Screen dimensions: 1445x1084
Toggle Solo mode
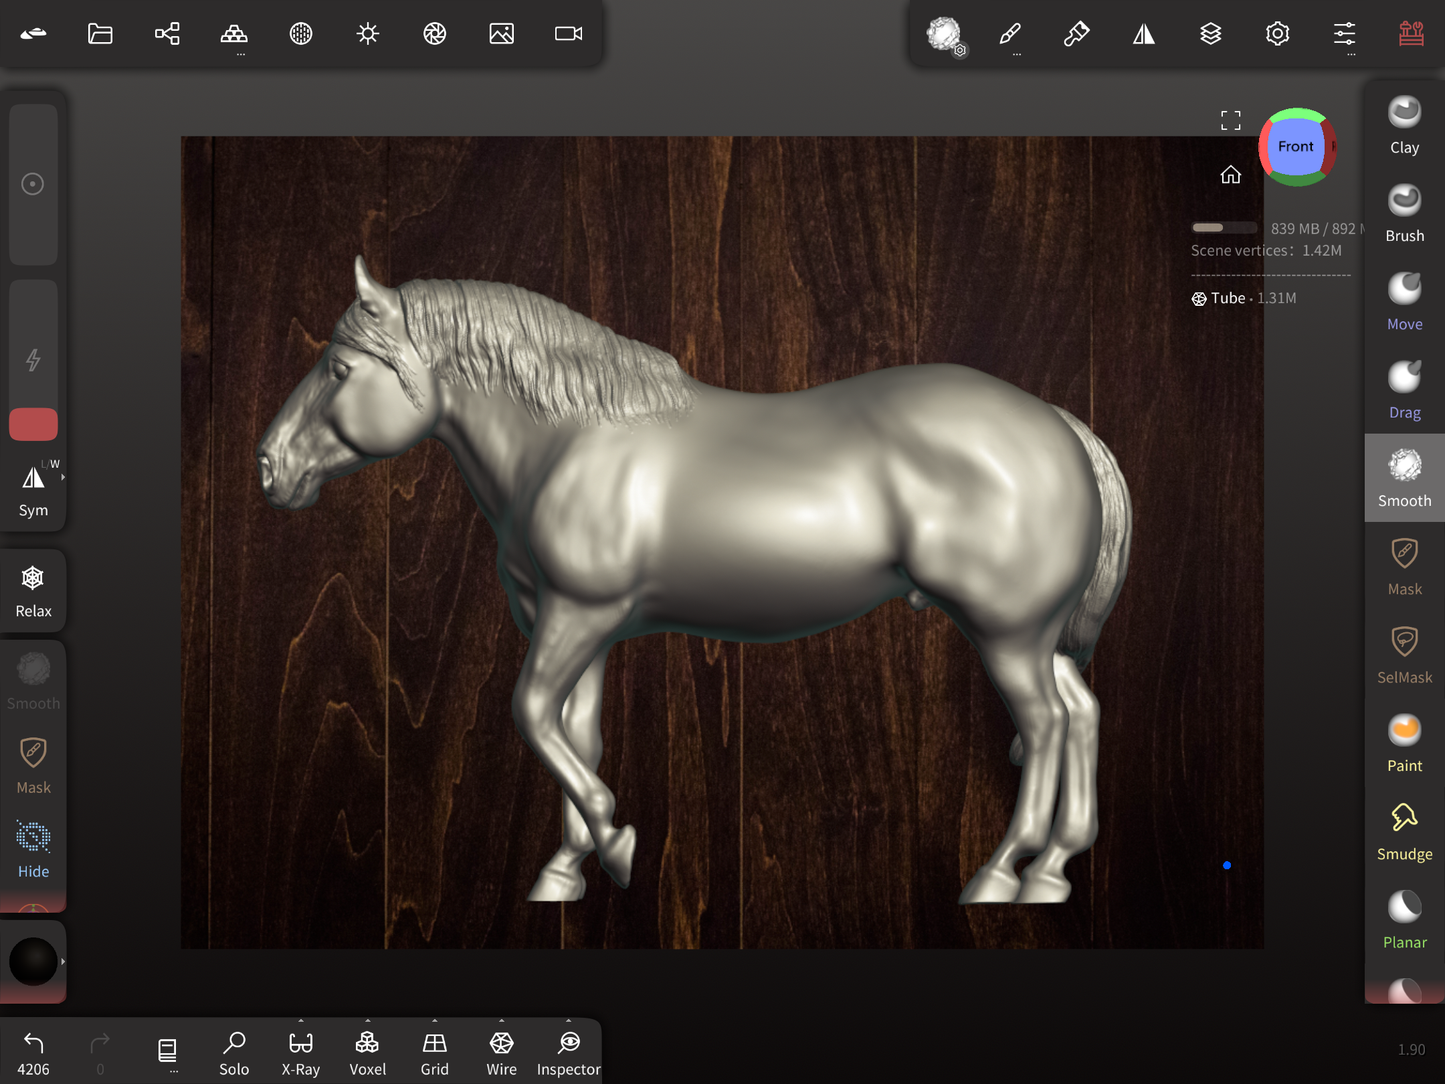tap(234, 1053)
